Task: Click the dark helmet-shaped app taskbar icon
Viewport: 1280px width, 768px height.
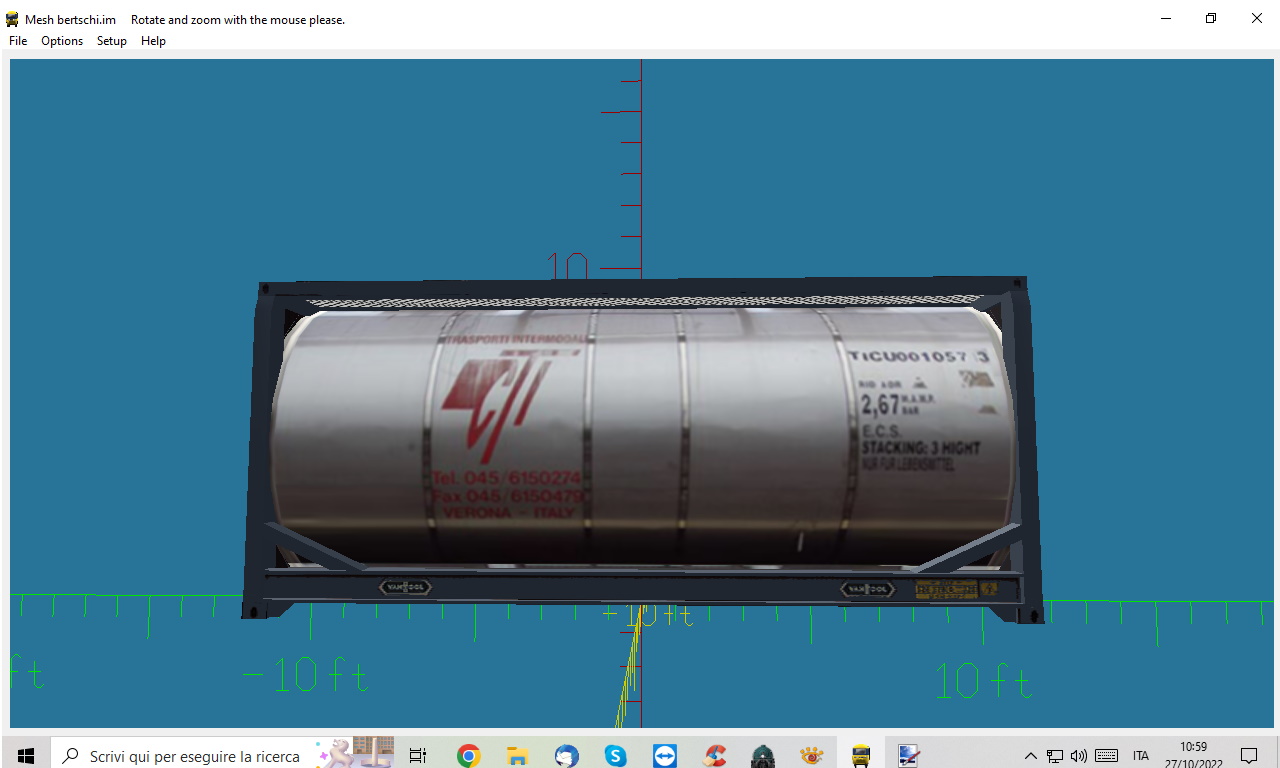Action: (763, 756)
